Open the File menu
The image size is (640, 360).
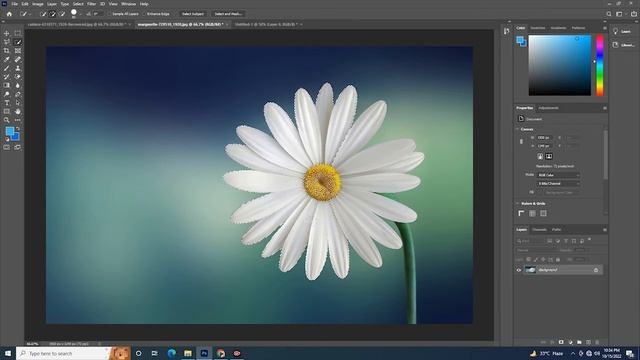pyautogui.click(x=14, y=4)
